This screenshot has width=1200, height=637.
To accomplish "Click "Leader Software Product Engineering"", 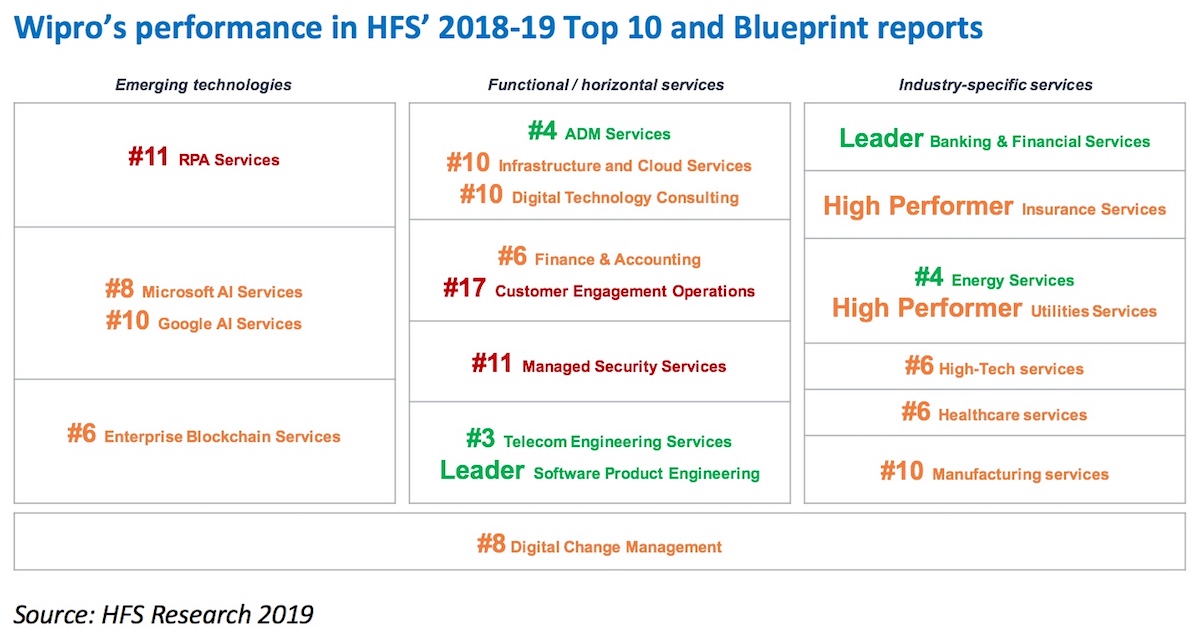I will click(x=600, y=471).
